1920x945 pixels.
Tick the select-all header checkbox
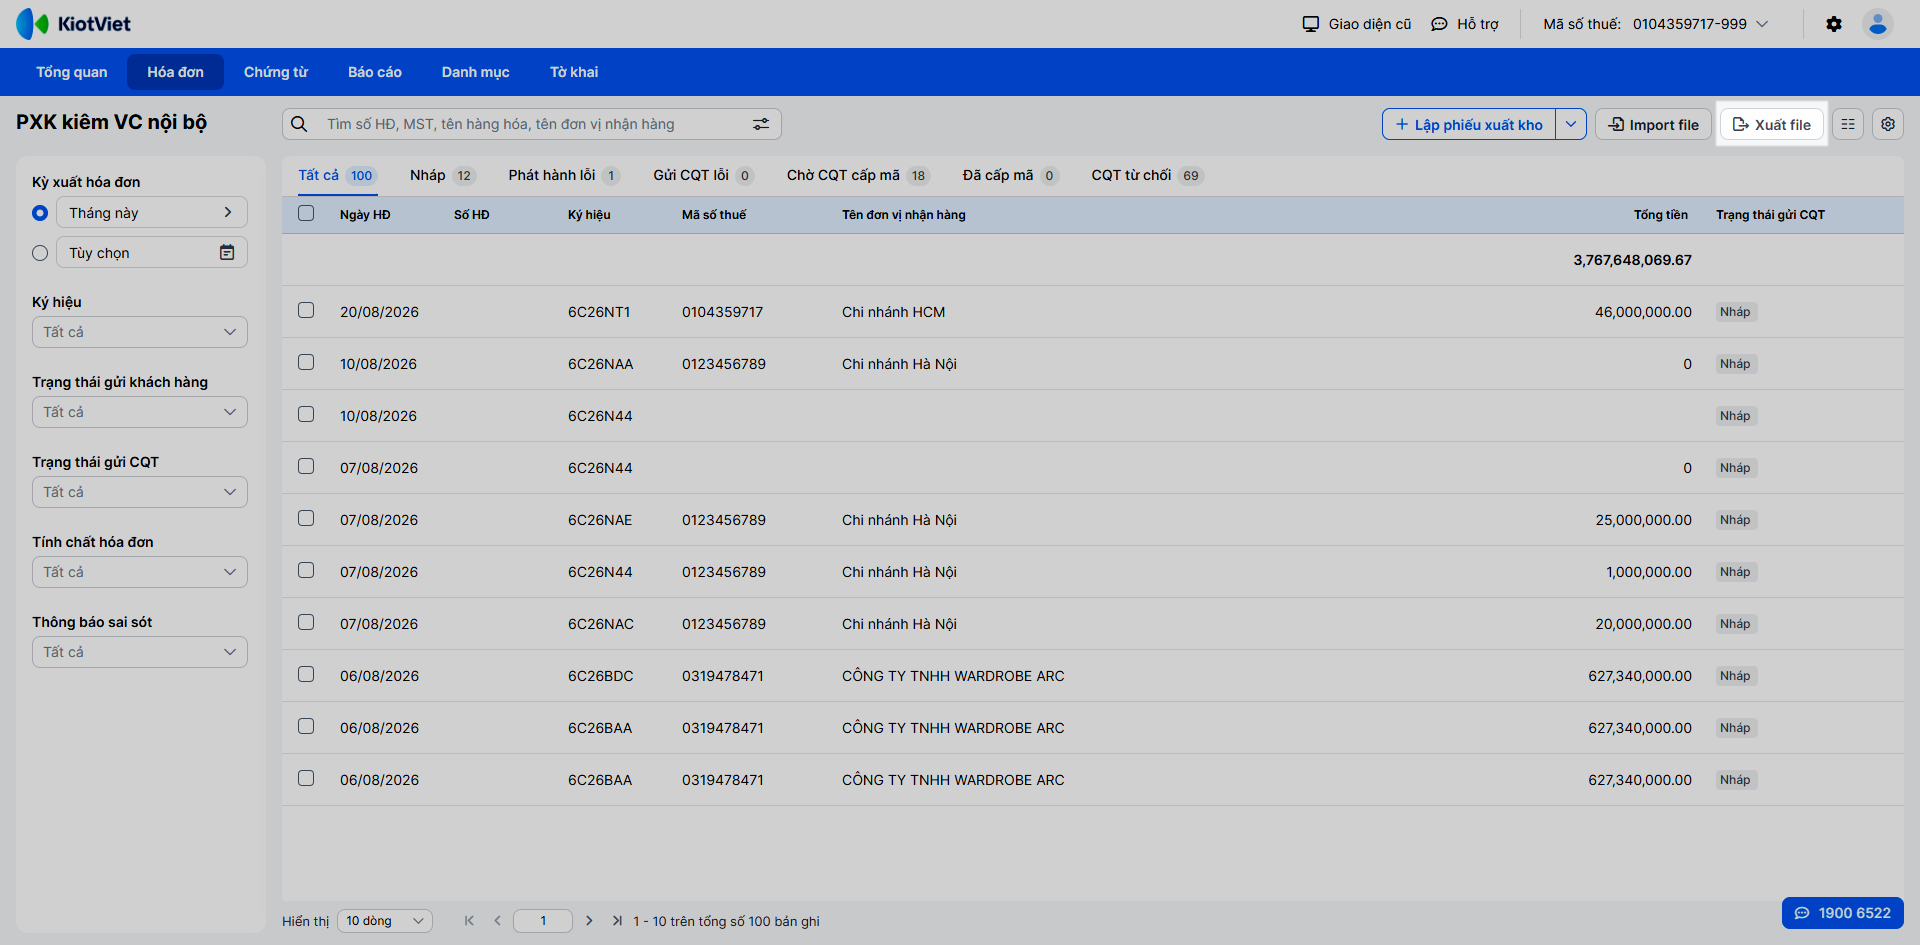click(306, 213)
